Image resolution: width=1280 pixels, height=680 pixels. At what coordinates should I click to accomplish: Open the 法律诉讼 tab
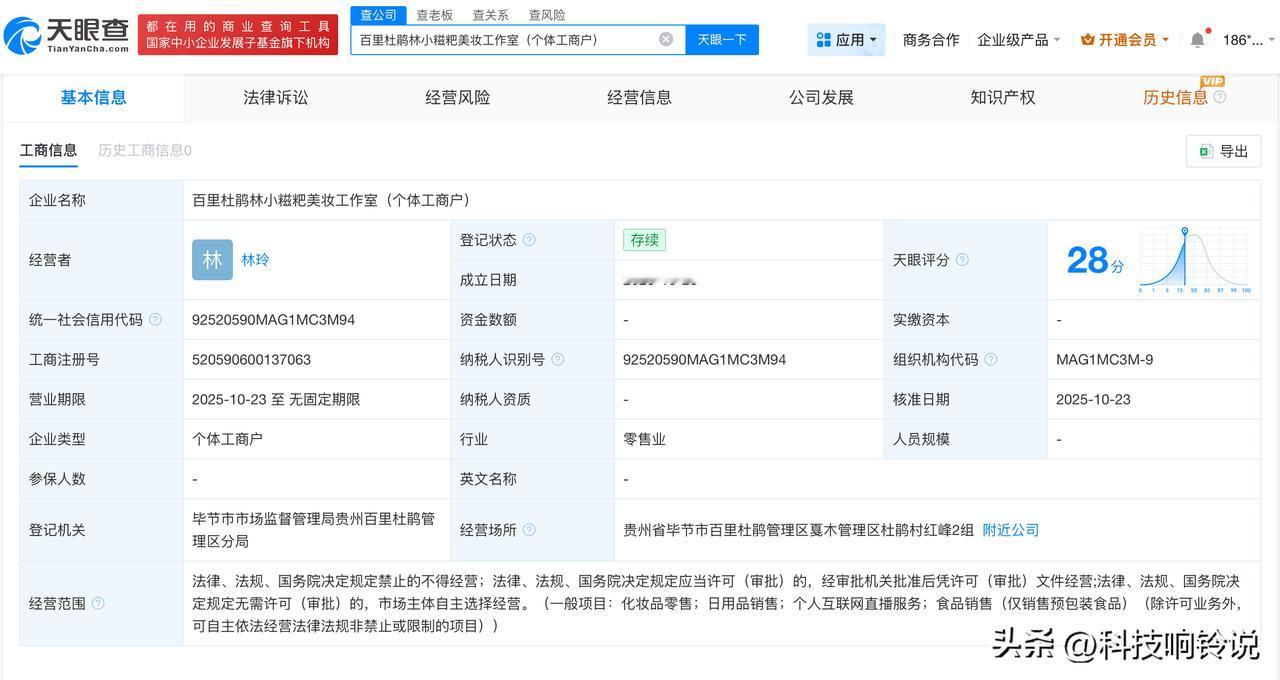(276, 98)
